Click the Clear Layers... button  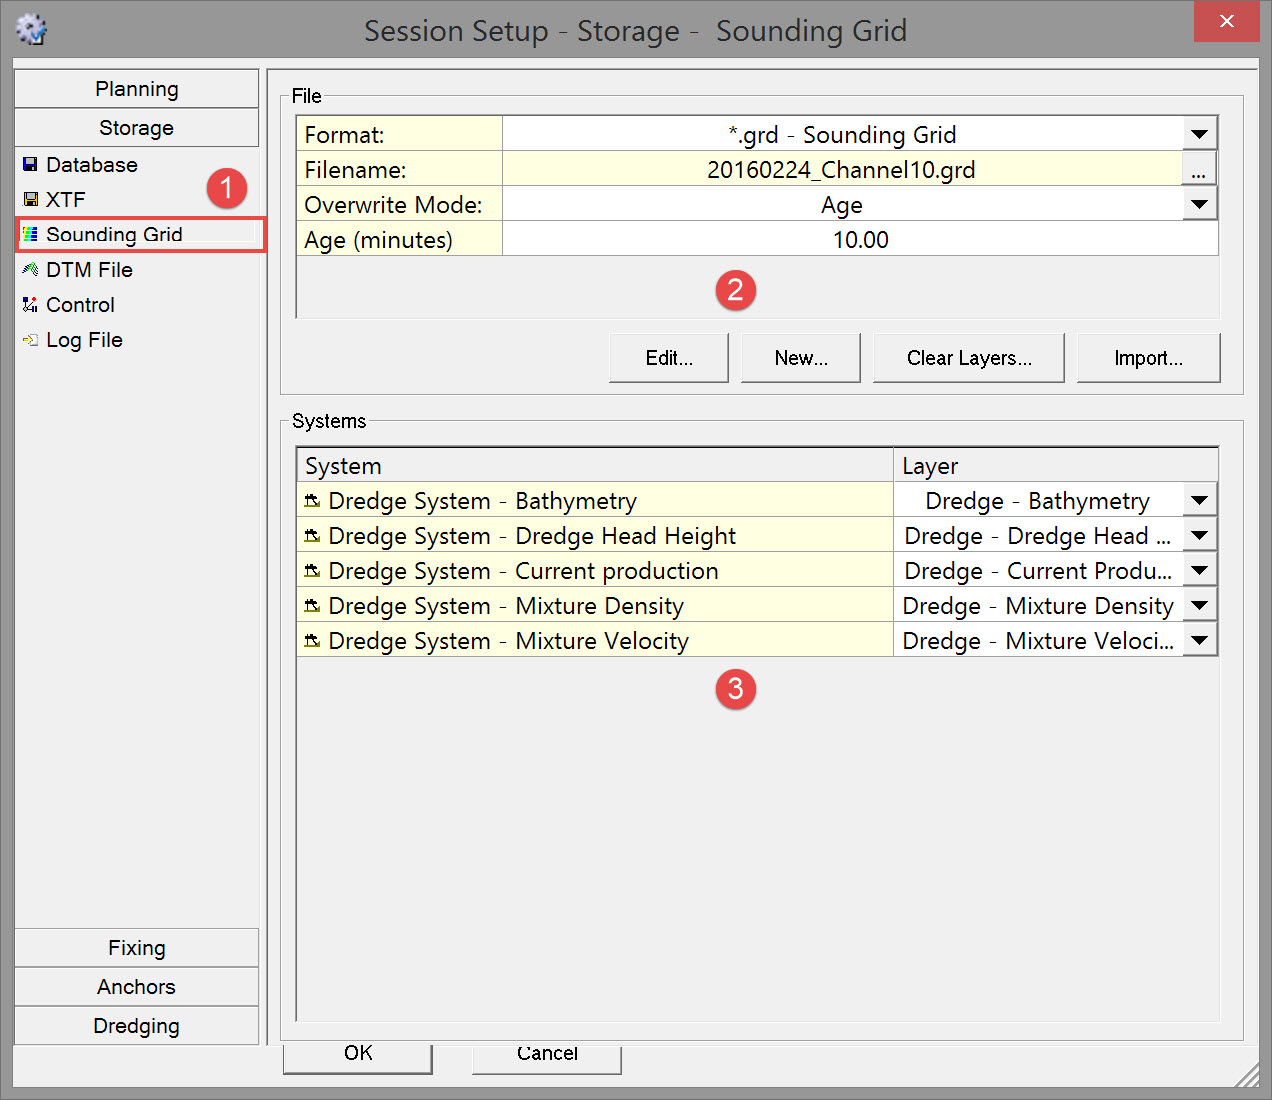pyautogui.click(x=968, y=358)
